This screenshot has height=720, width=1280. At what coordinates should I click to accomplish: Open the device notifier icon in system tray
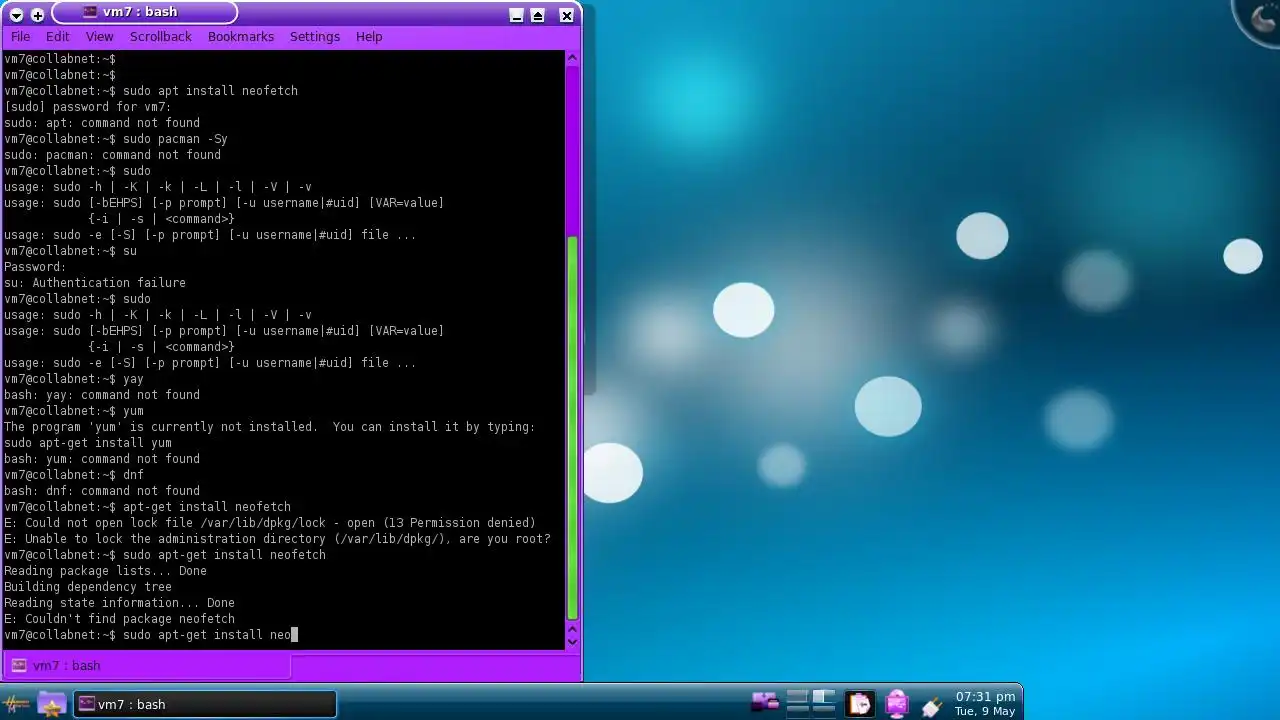[x=765, y=703]
